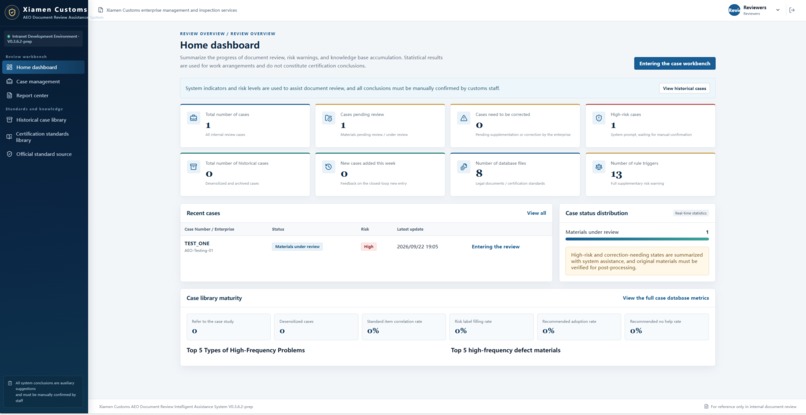This screenshot has width=806, height=415.
Task: Click the Recommended adoption rate tile
Action: pyautogui.click(x=579, y=327)
